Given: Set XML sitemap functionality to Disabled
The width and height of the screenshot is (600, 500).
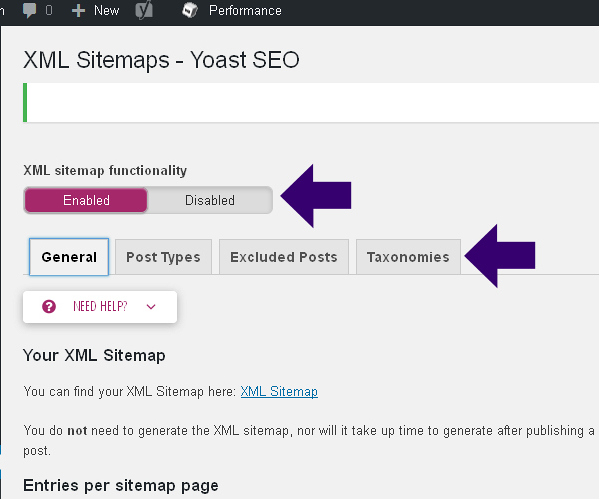Looking at the screenshot, I should coord(209,200).
